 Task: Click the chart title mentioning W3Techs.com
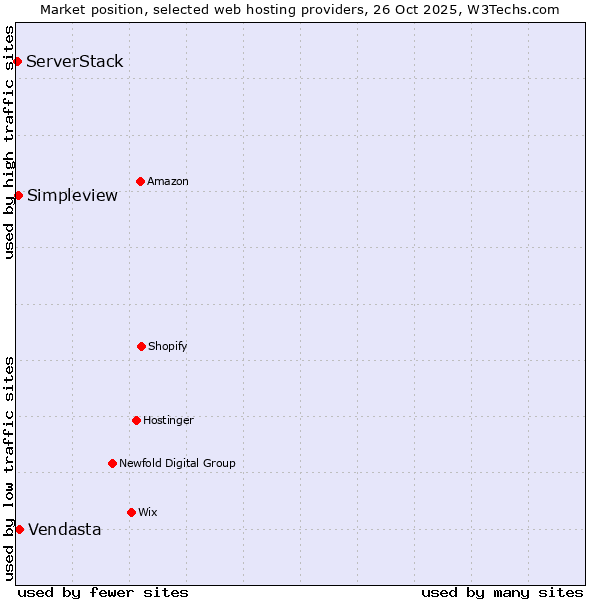click(300, 9)
